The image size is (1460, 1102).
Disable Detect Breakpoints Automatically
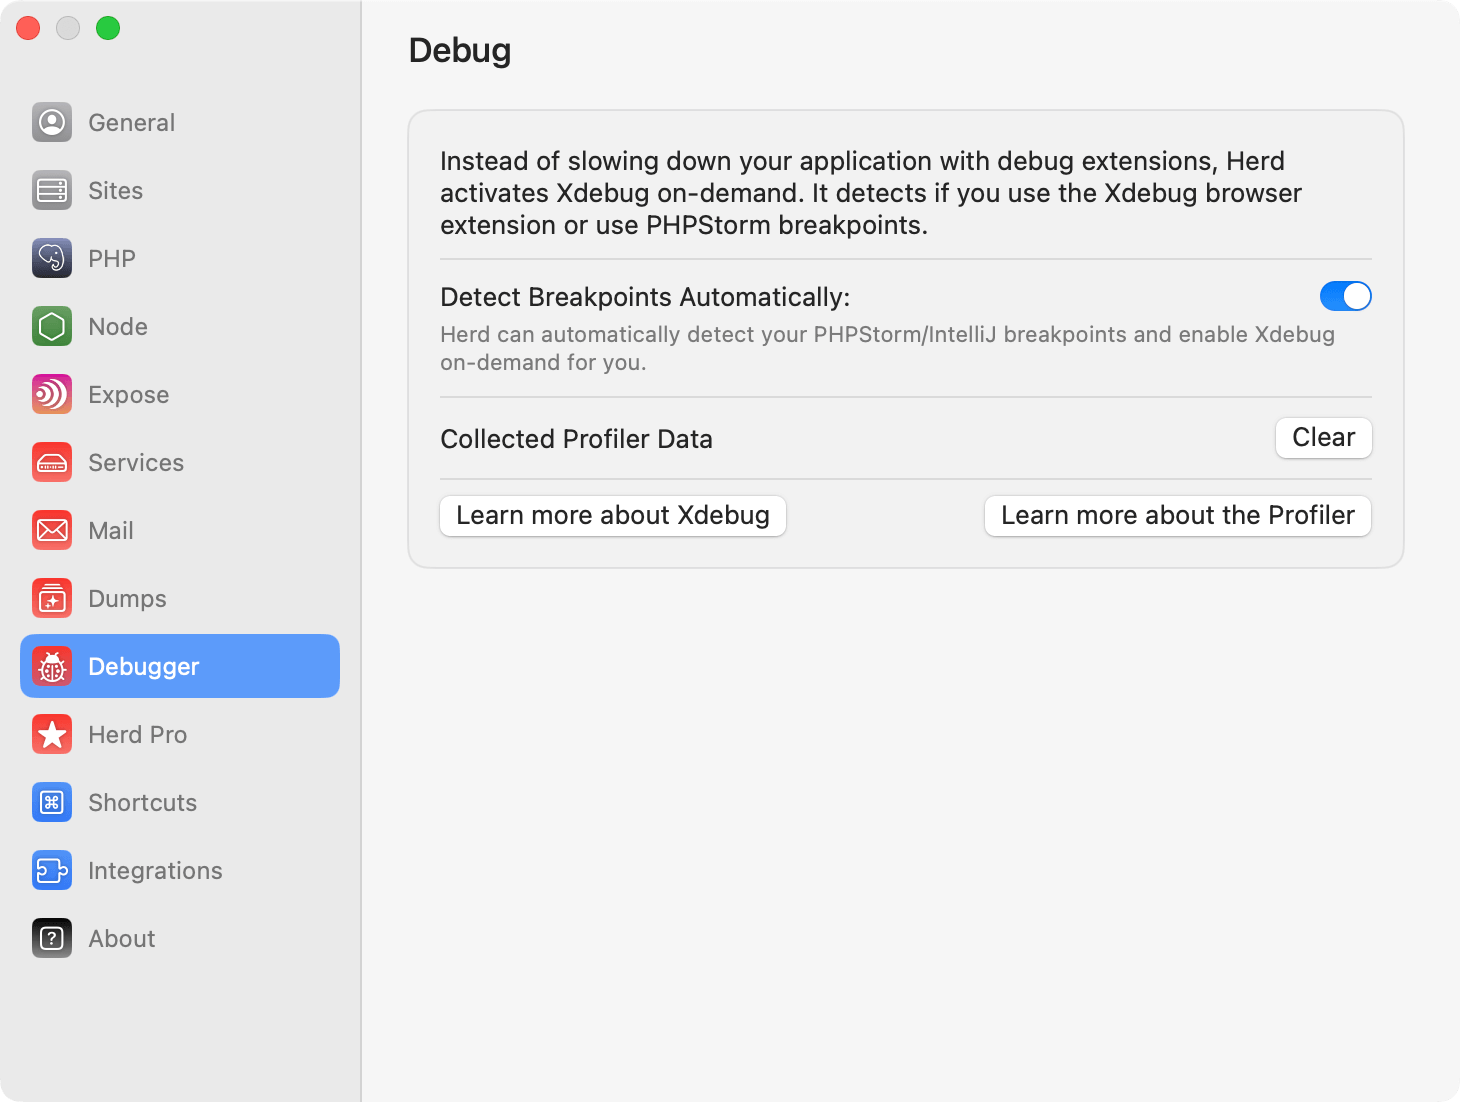(1345, 296)
